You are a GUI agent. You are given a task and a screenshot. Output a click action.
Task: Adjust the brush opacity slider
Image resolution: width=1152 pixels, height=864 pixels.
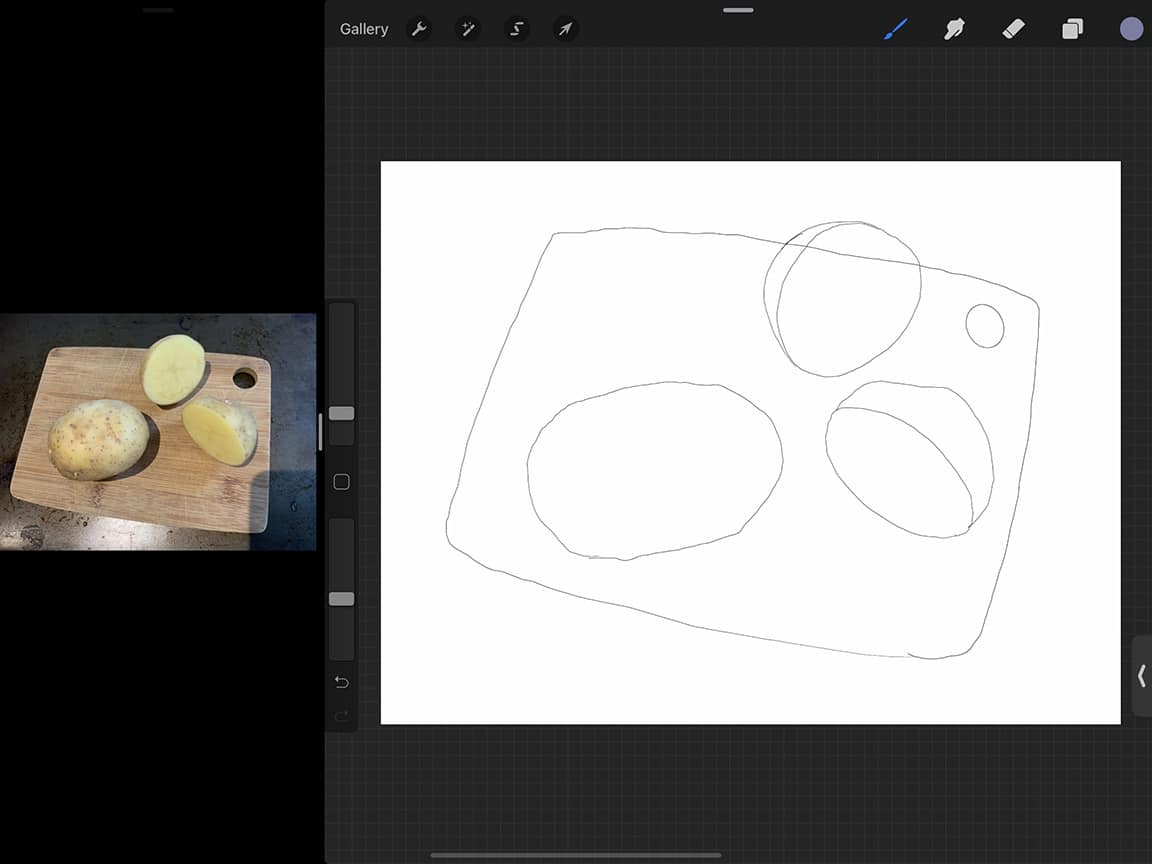pos(341,598)
